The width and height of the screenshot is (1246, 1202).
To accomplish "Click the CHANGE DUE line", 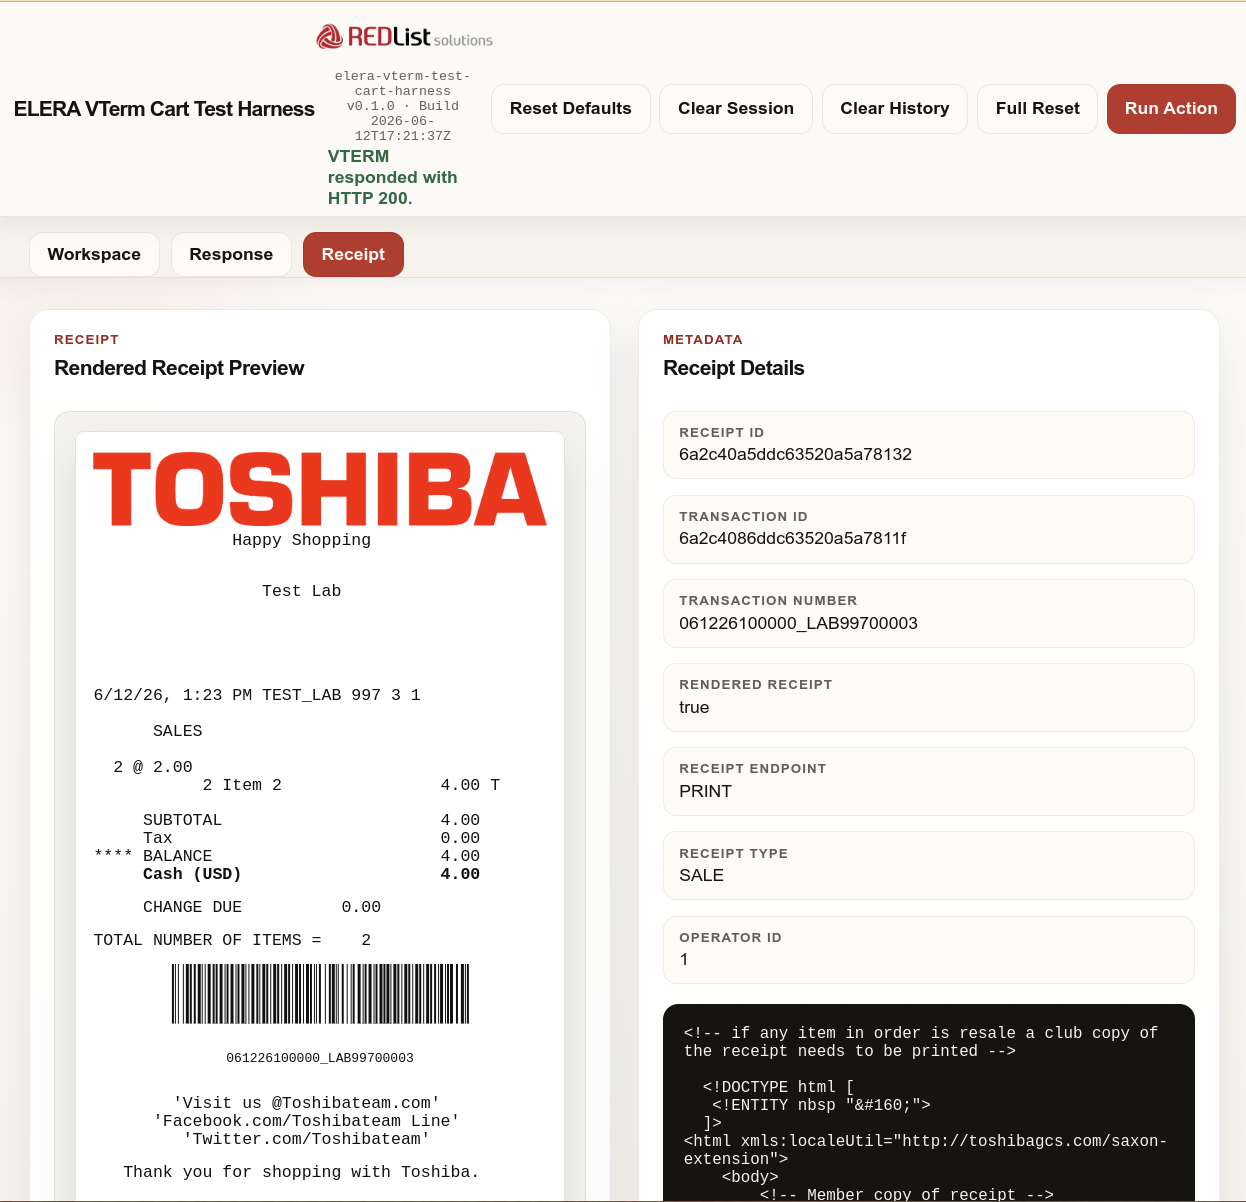I will tap(262, 907).
